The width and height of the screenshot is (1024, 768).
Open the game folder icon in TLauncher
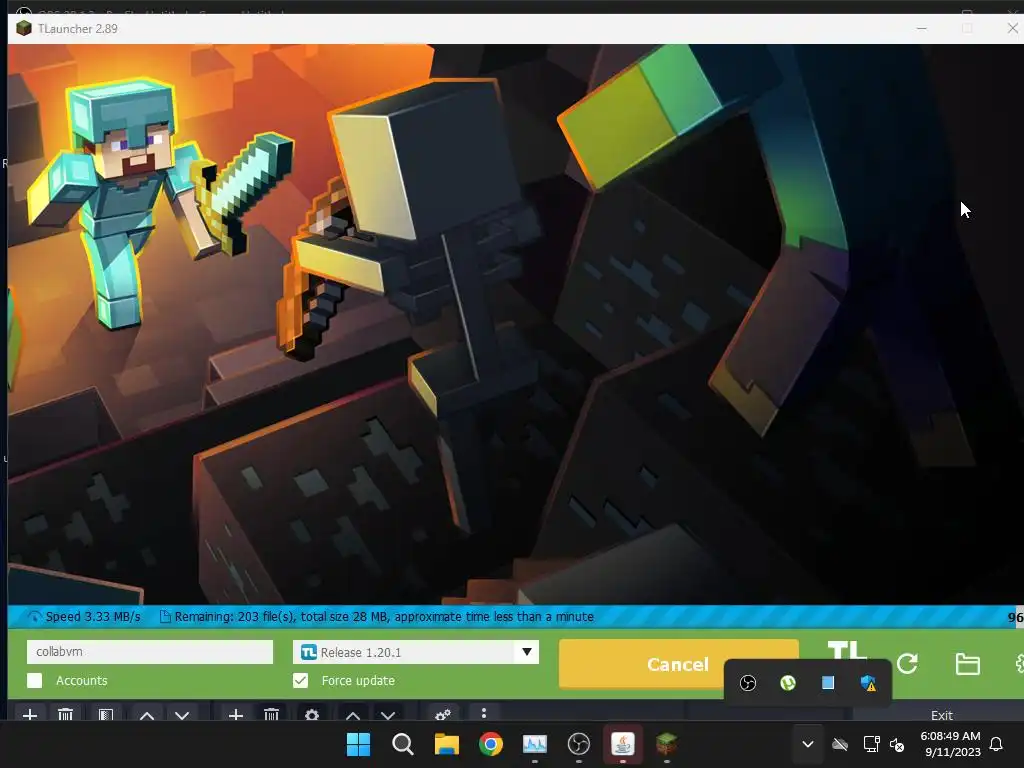pyautogui.click(x=967, y=664)
